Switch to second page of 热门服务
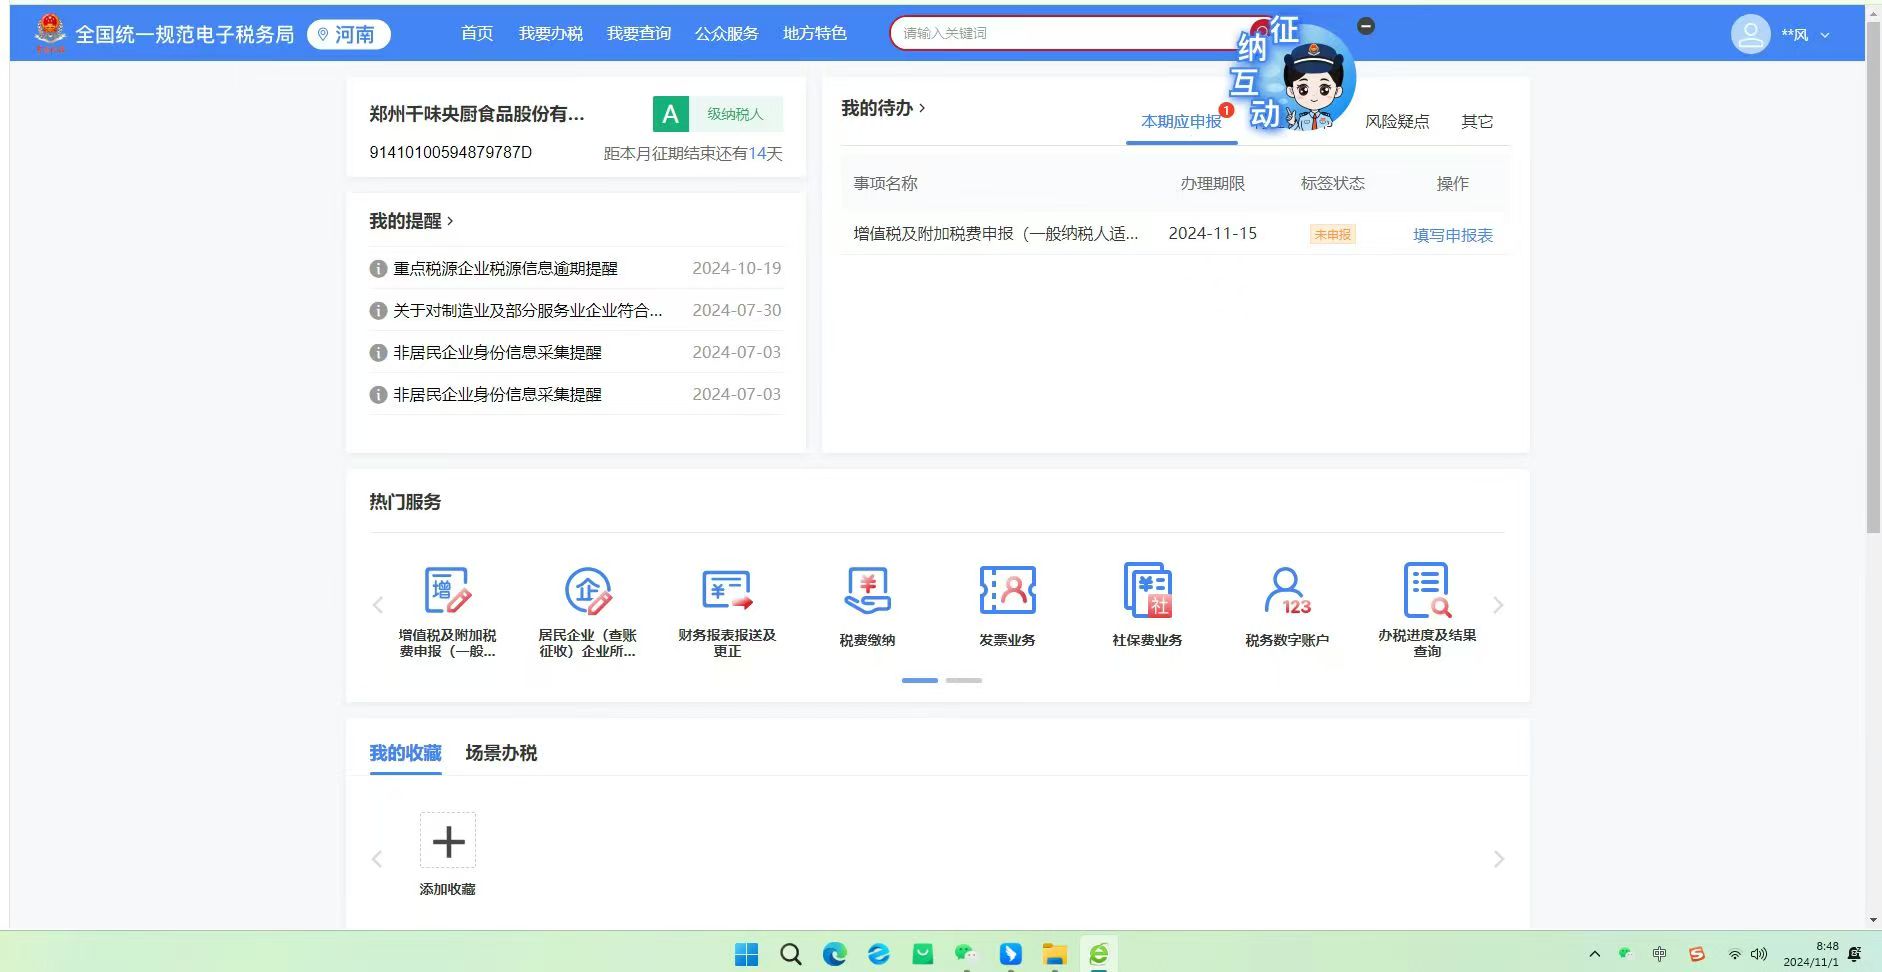The image size is (1882, 972). 964,680
